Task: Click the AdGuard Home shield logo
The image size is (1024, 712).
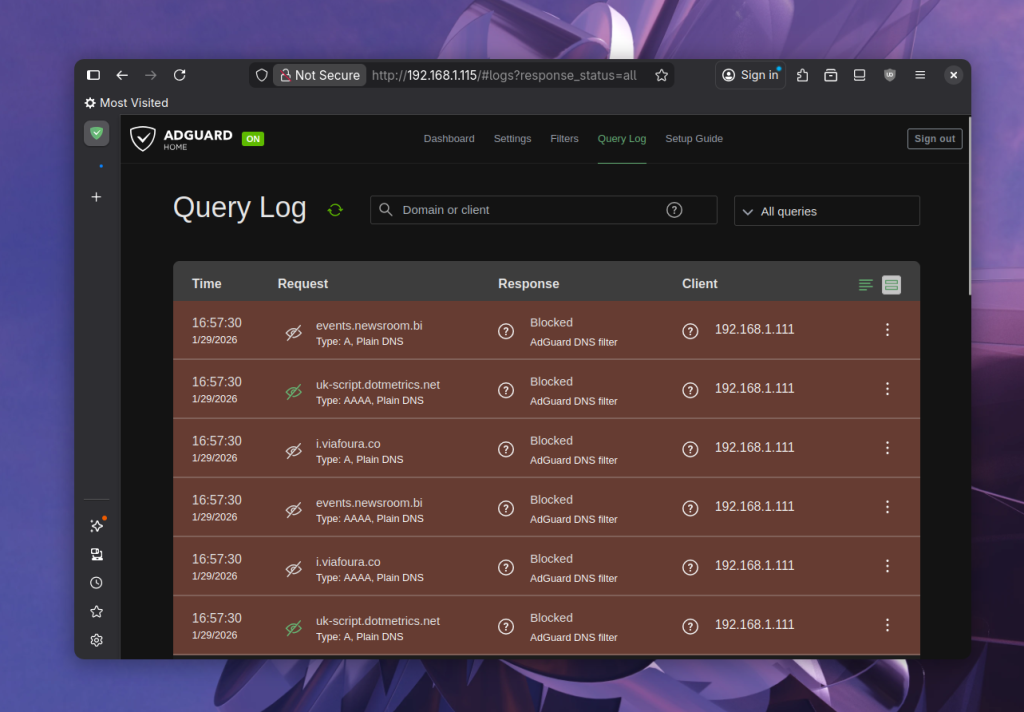Action: 143,139
